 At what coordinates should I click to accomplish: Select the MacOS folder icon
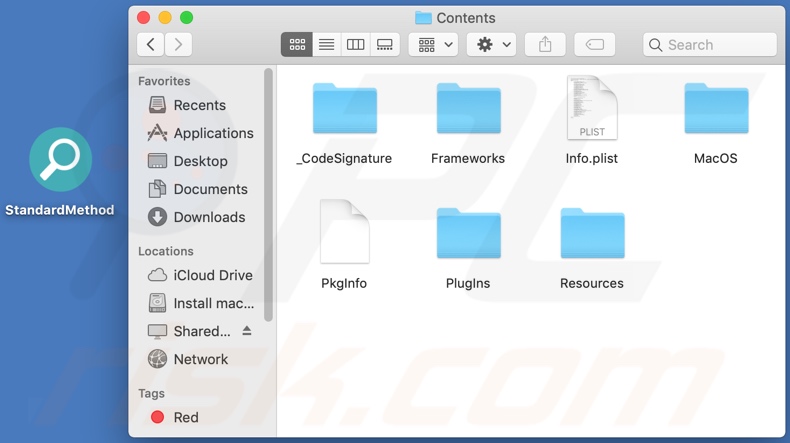click(x=716, y=108)
